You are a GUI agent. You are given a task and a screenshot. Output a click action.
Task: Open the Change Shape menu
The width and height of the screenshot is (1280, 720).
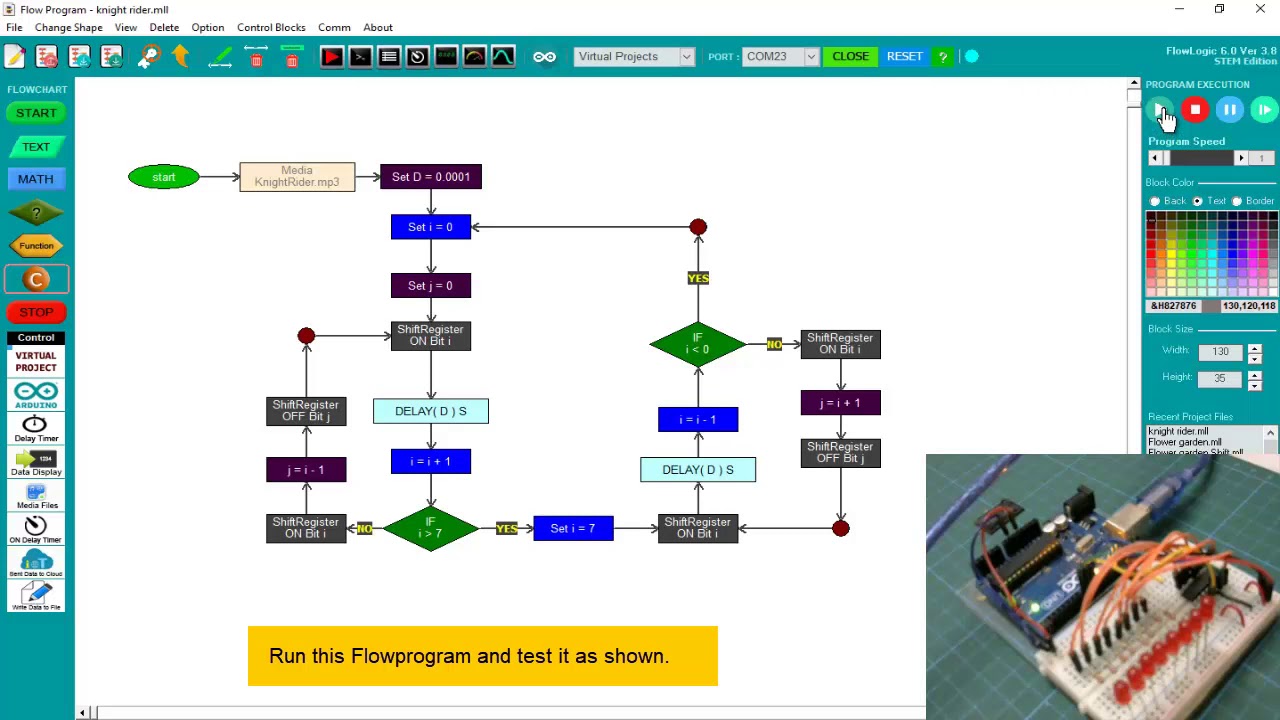click(68, 27)
